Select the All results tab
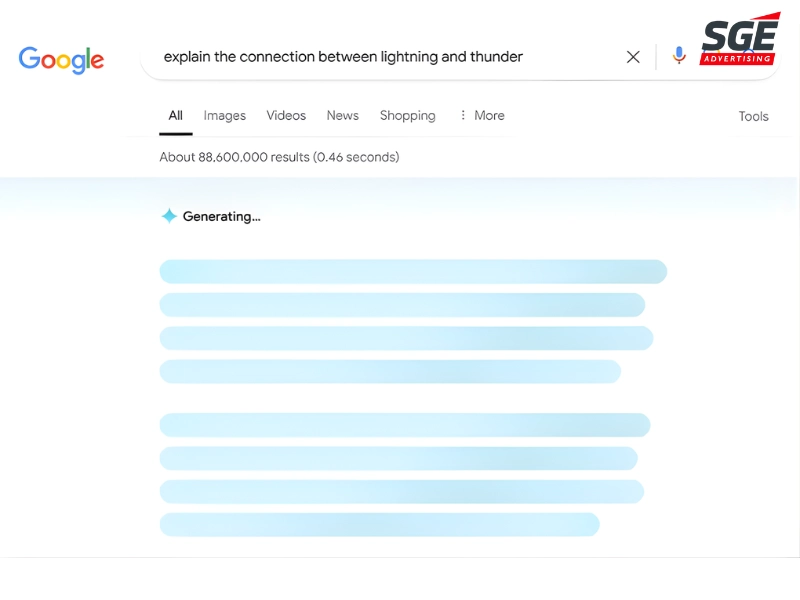 176,116
